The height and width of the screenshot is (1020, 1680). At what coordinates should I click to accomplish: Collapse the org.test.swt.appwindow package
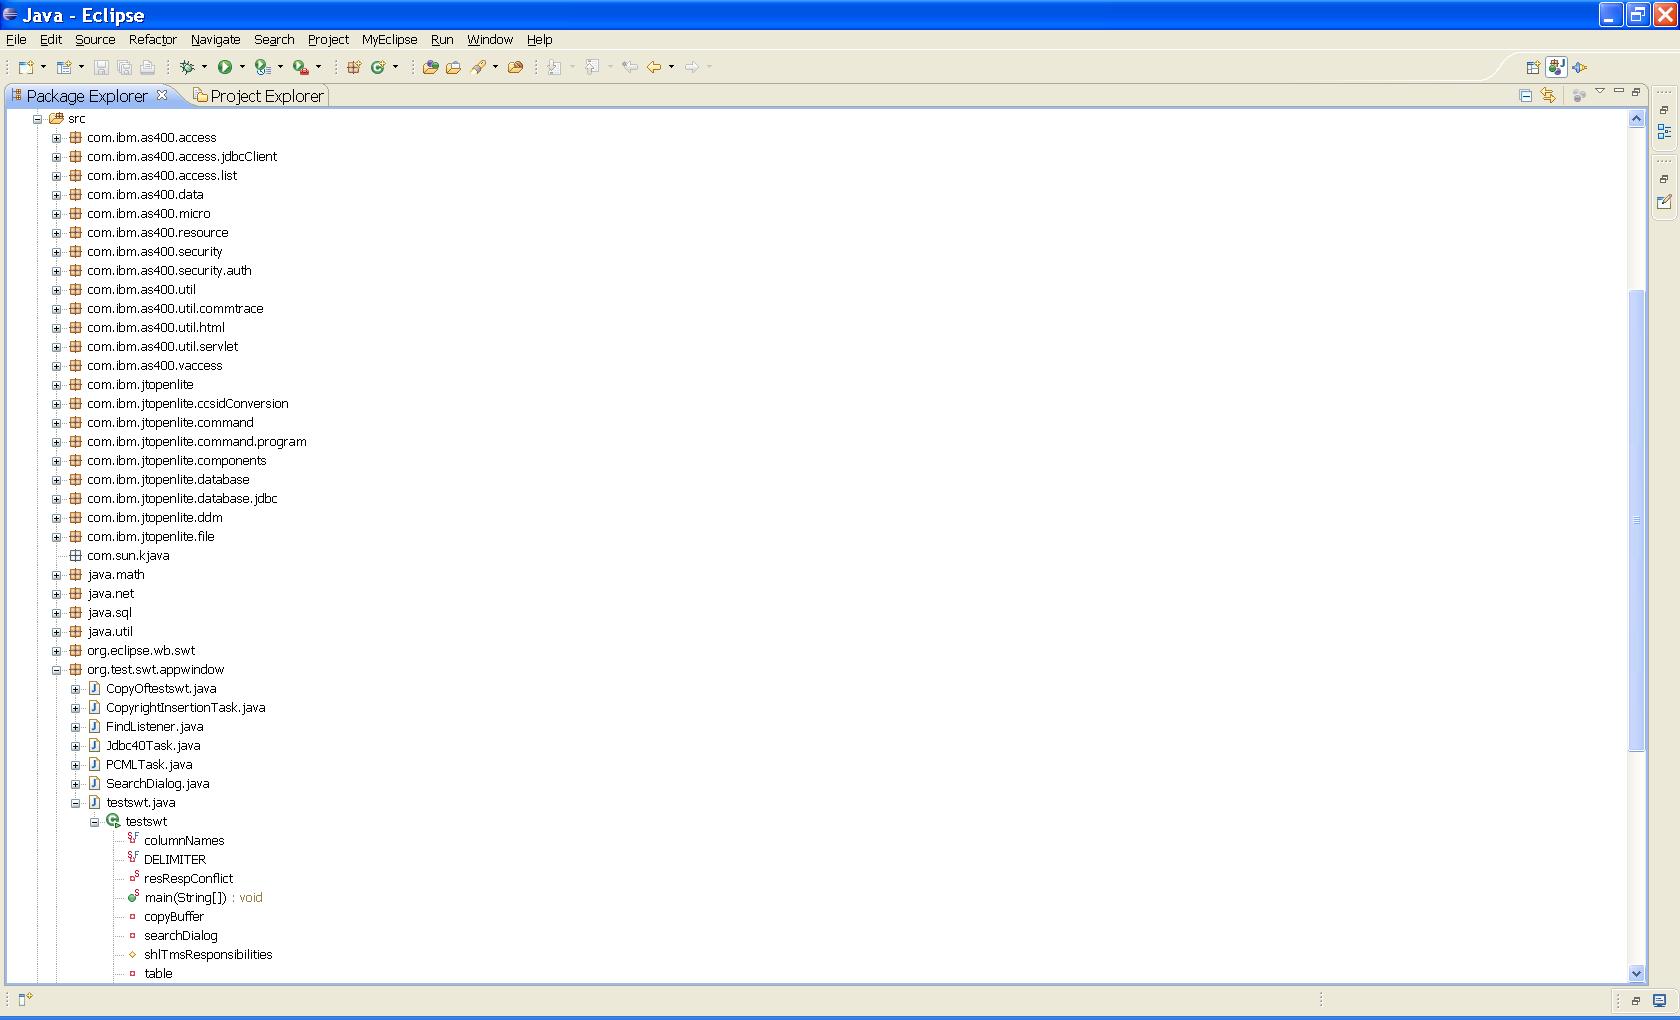click(56, 670)
